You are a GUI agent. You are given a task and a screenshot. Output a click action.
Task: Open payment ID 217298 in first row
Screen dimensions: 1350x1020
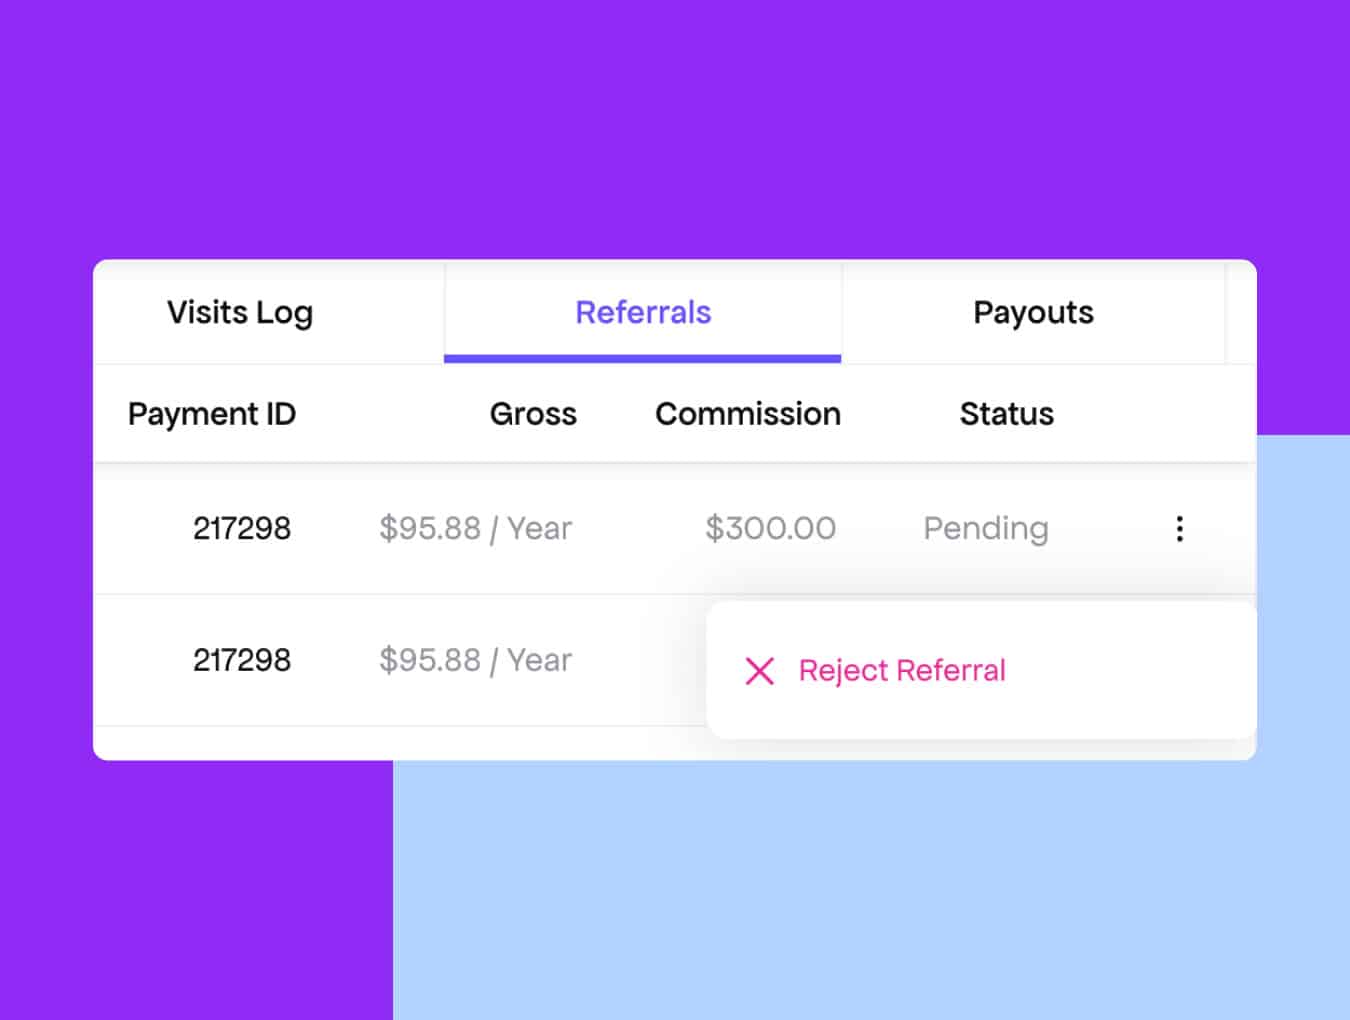[x=242, y=528]
